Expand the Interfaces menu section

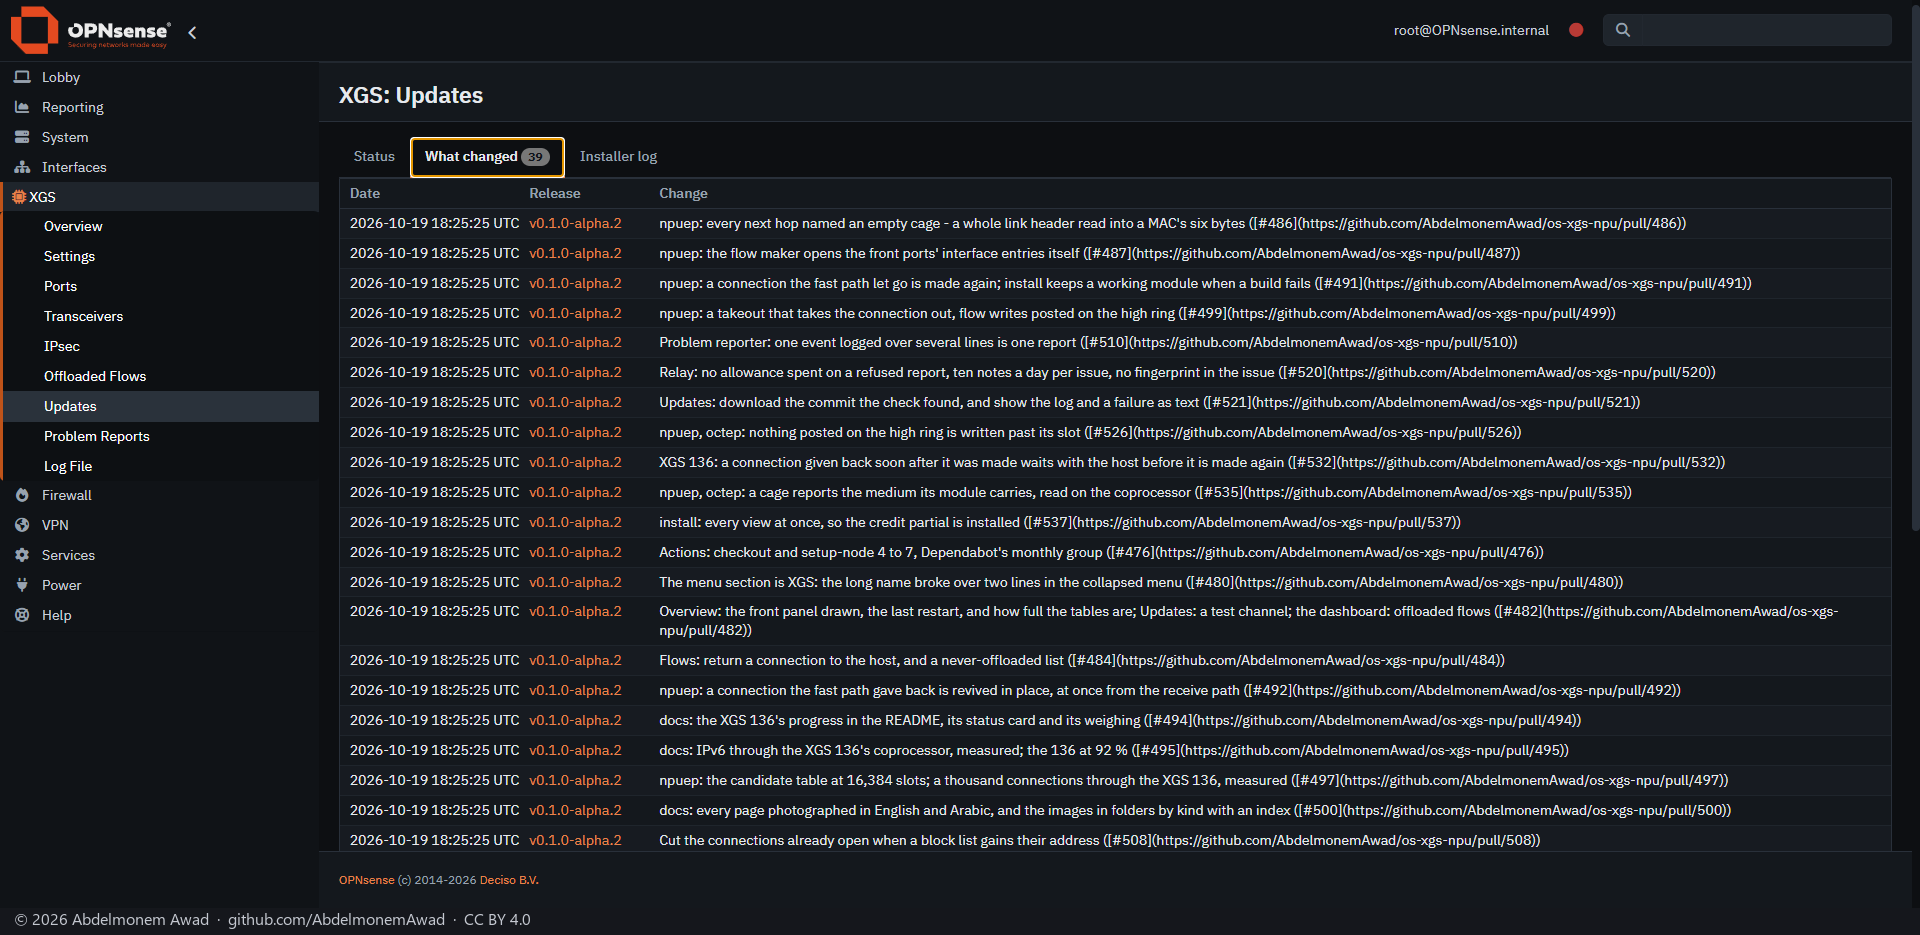tap(160, 167)
